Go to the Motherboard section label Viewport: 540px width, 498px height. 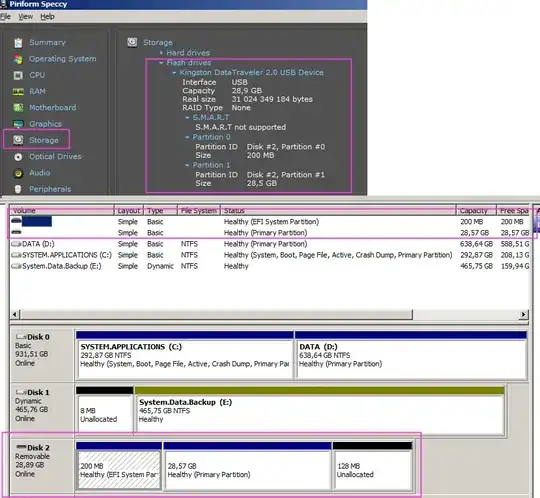[52, 107]
